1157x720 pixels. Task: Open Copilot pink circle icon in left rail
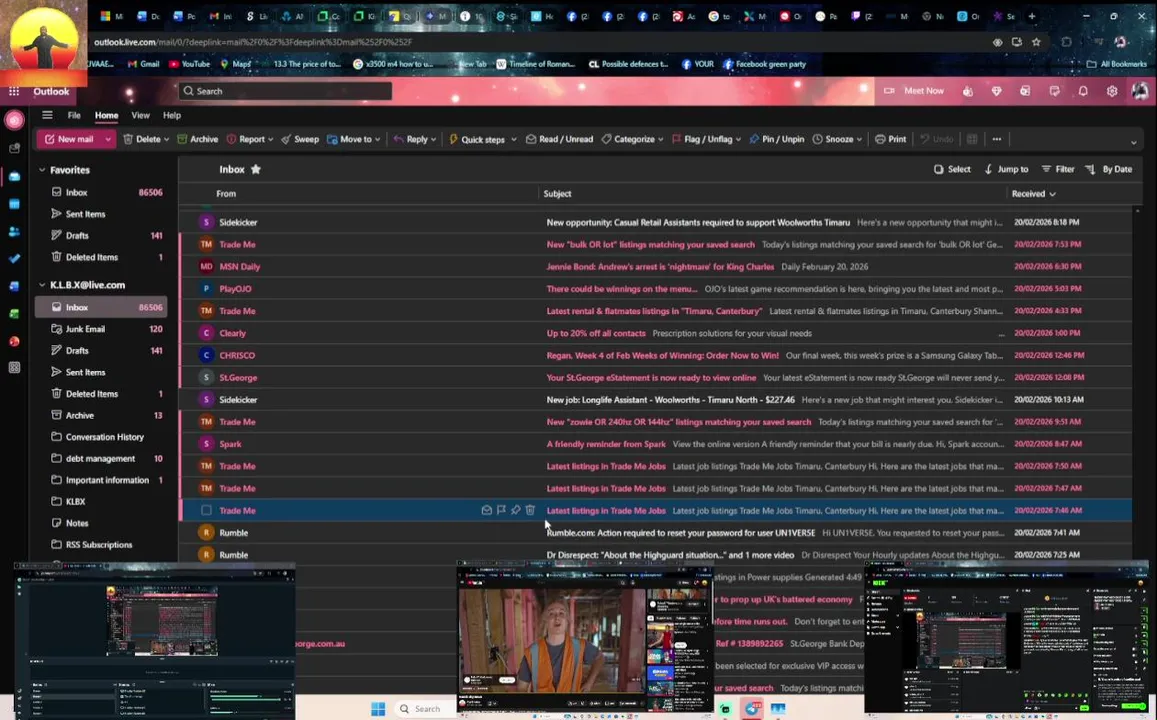coord(14,120)
